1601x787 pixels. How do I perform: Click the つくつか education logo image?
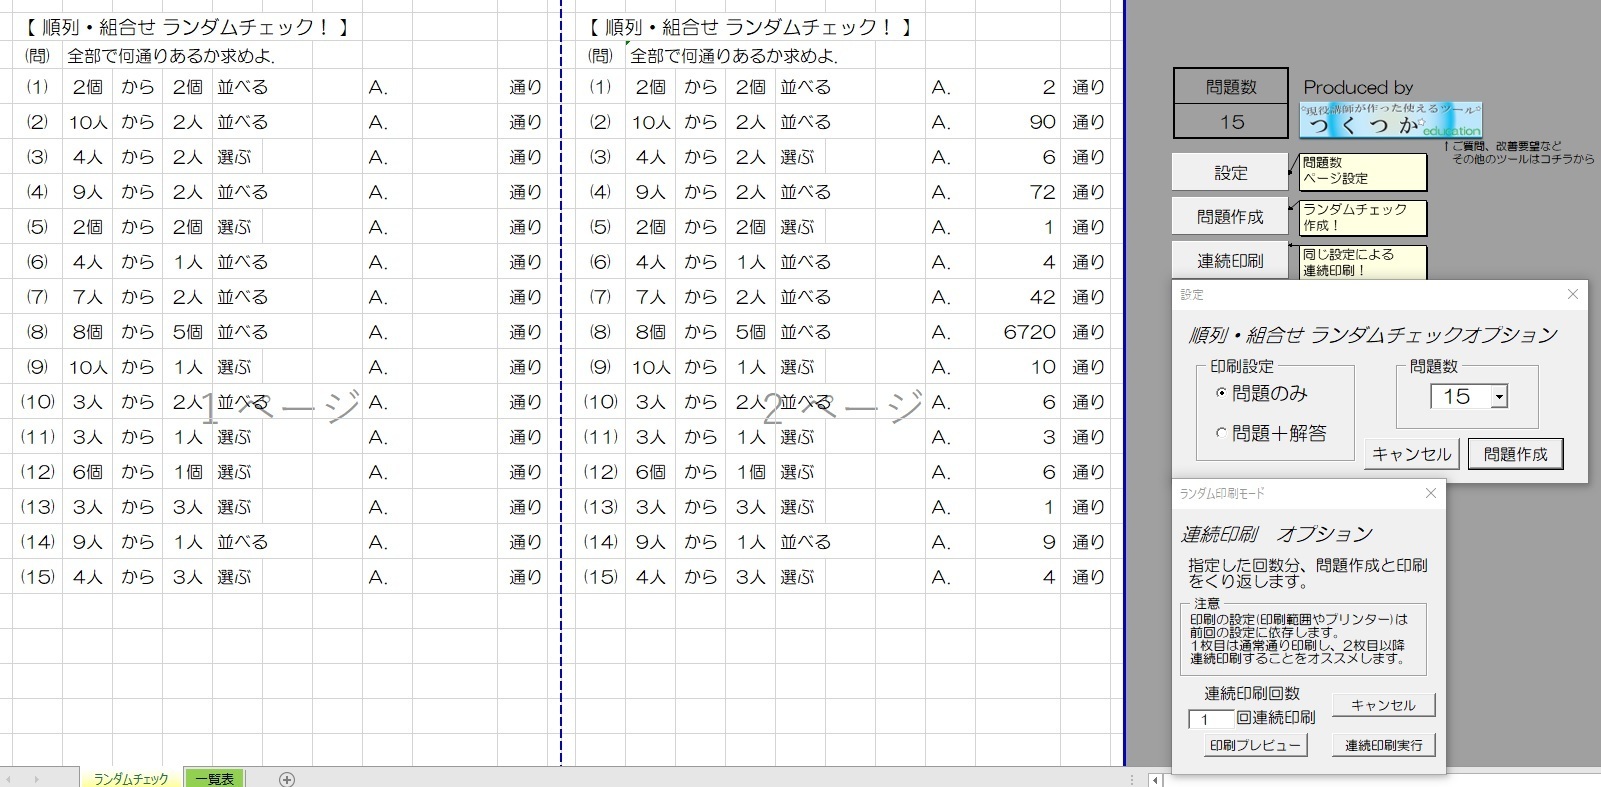(x=1390, y=119)
